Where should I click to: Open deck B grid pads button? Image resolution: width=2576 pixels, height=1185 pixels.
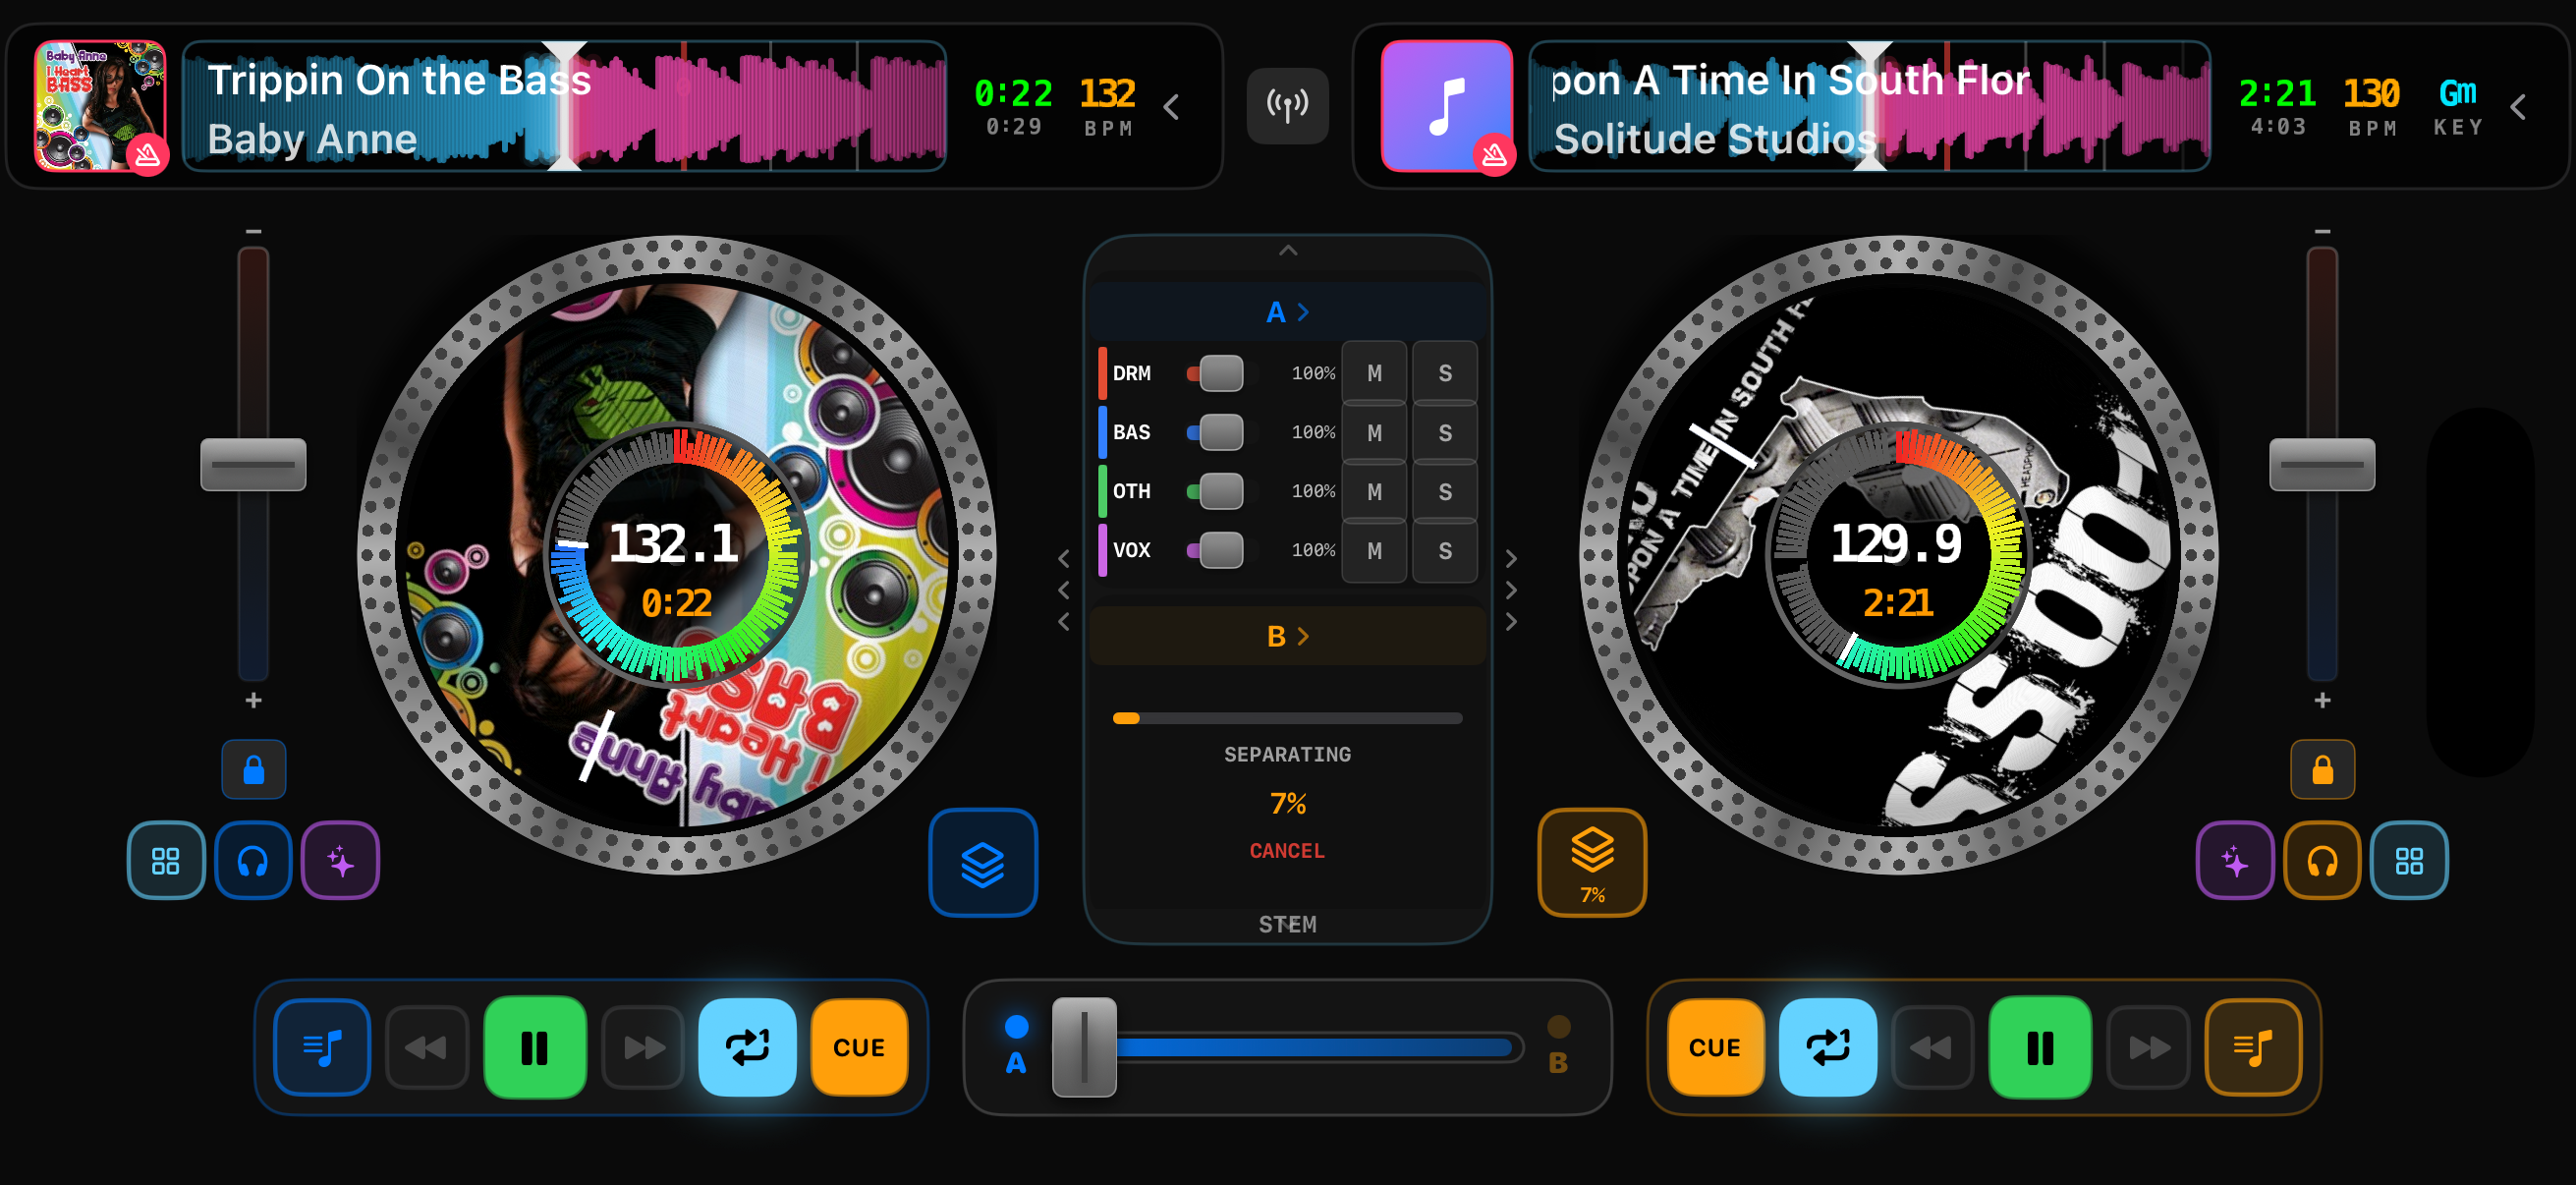click(2409, 860)
